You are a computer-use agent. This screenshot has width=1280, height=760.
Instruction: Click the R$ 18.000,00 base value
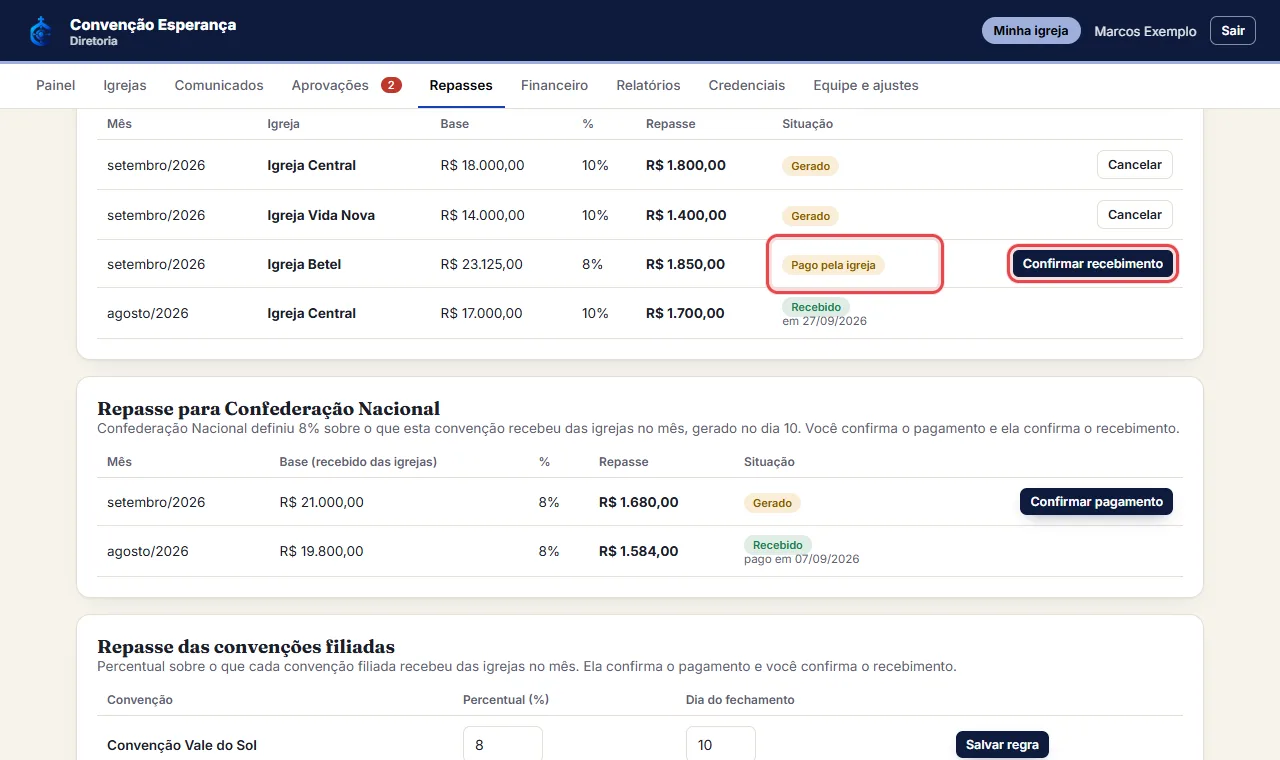[482, 165]
